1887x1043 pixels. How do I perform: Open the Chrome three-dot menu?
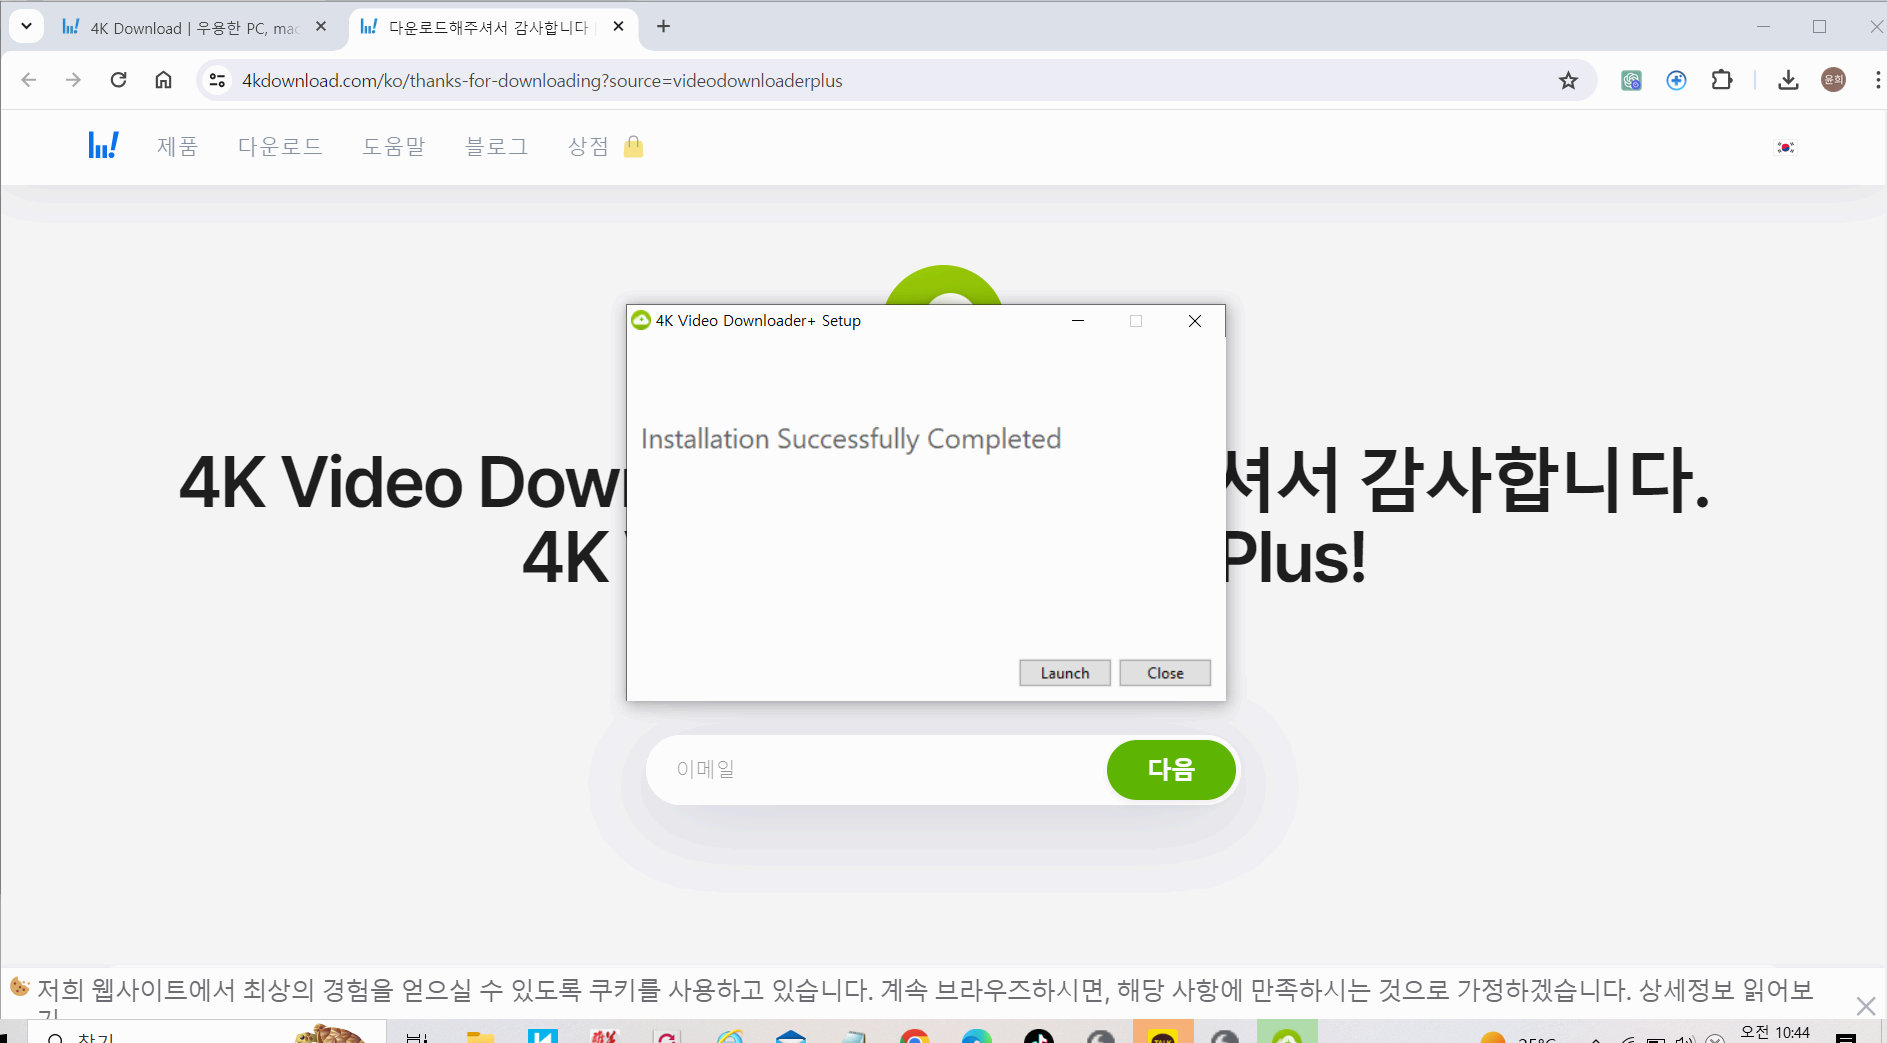tap(1877, 80)
